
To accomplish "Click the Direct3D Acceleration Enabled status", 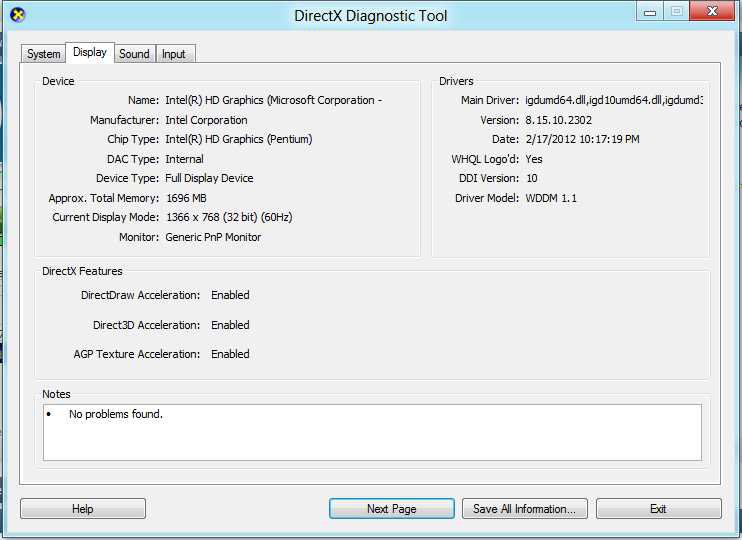I will tap(230, 325).
